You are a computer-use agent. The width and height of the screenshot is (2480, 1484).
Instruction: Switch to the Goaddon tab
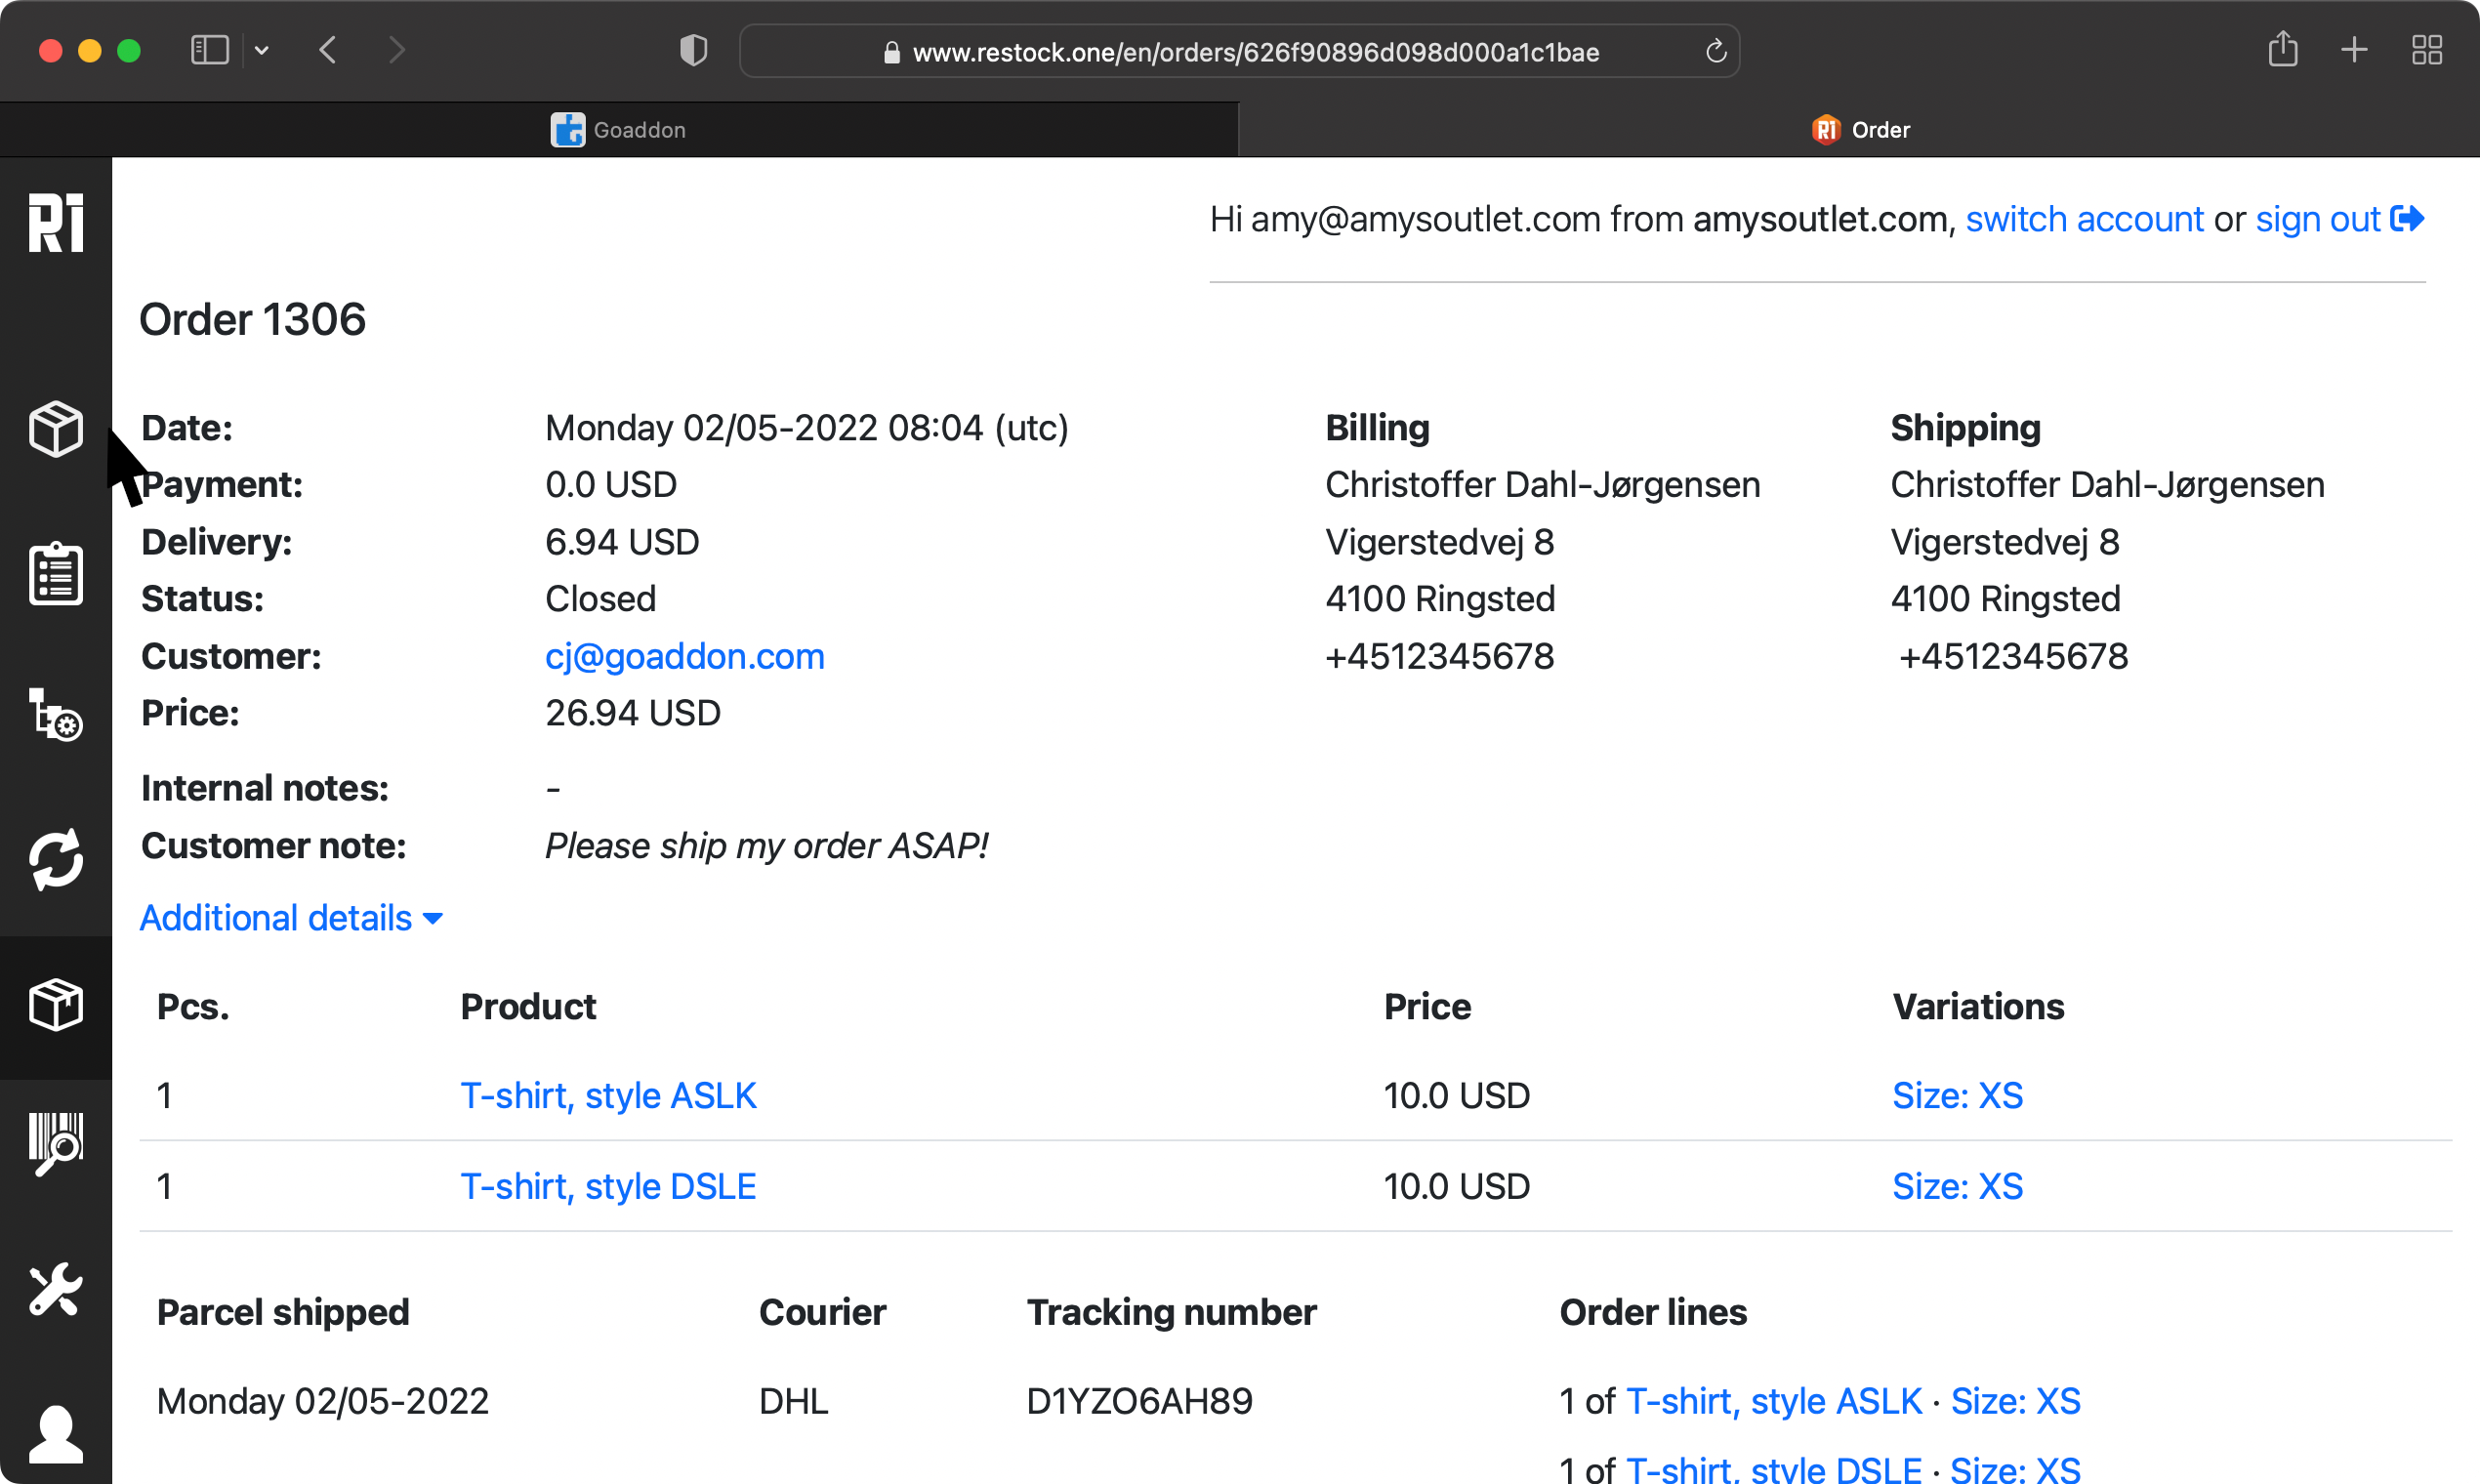(619, 130)
